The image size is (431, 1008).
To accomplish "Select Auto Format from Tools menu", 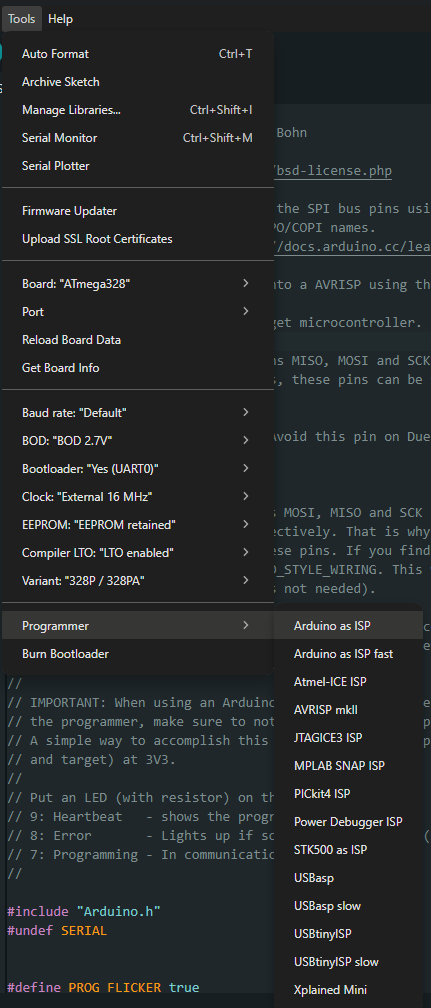I will click(138, 54).
